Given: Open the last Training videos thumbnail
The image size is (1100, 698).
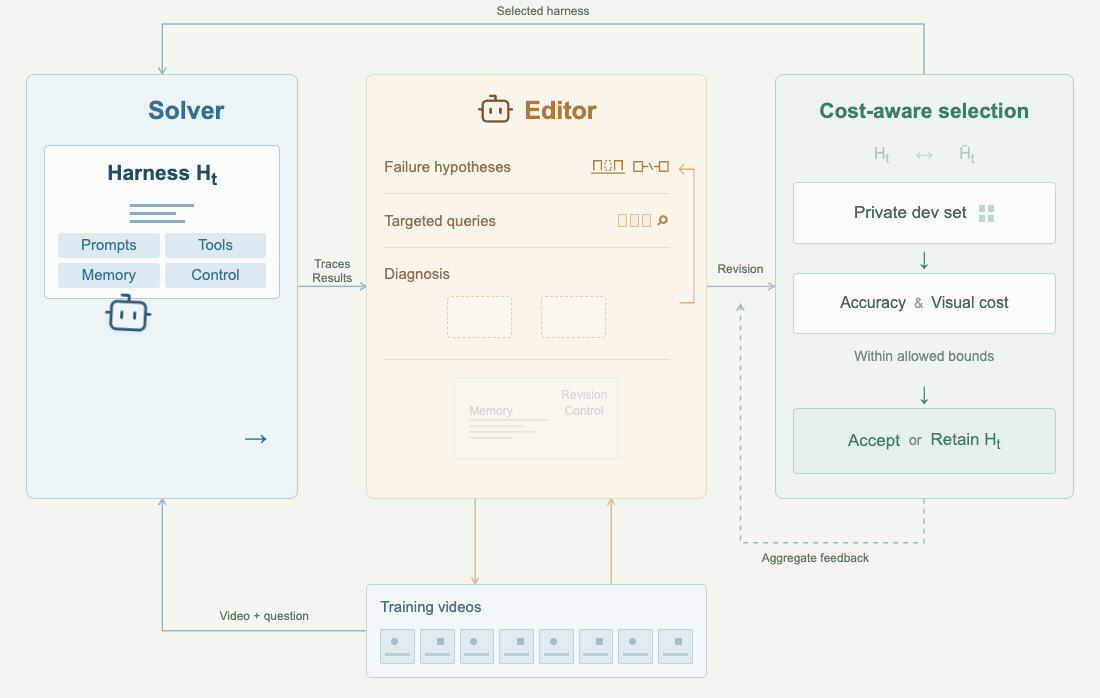Looking at the screenshot, I should pyautogui.click(x=676, y=646).
